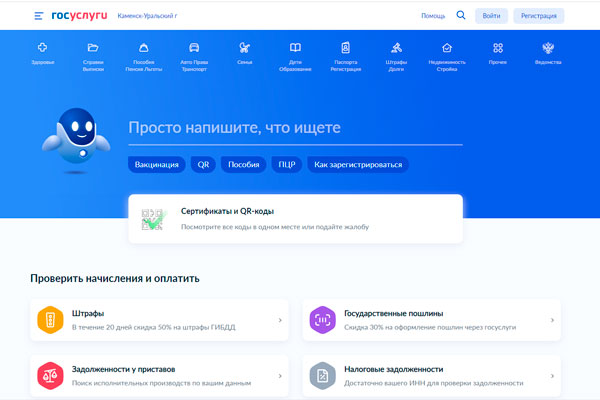
Task: Open the hamburger menu next to the Госуслуги logo
Action: pos(39,16)
